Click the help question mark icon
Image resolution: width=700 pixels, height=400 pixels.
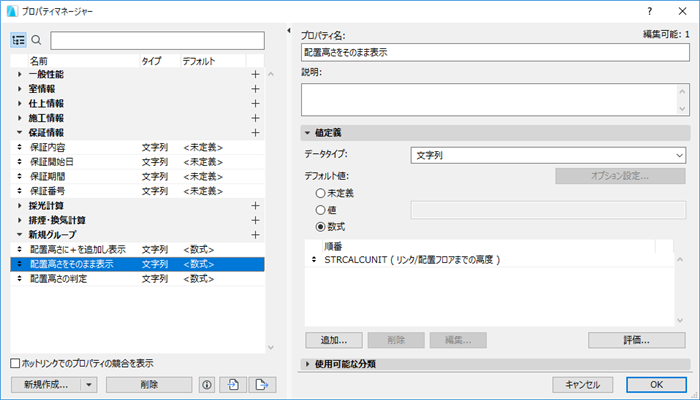[650, 12]
